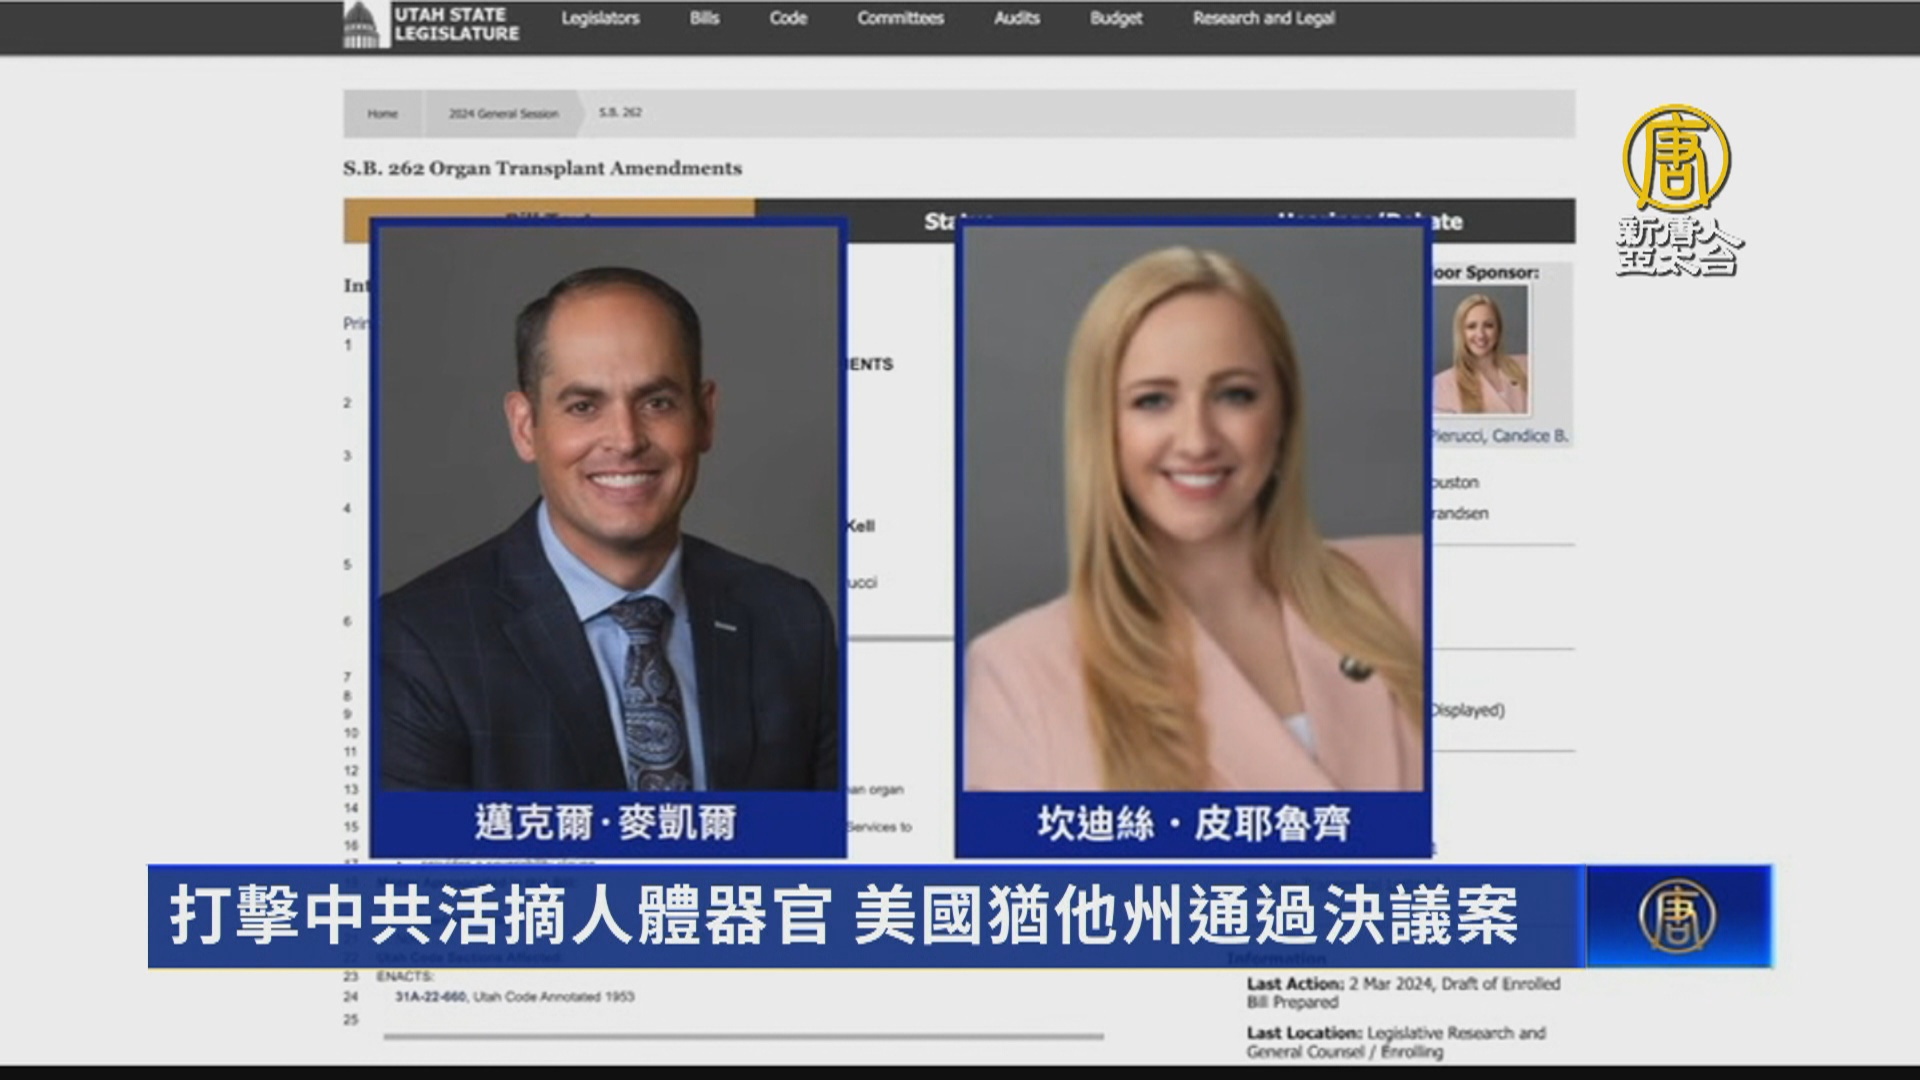1920x1080 pixels.
Task: Click the small NTD logo beside the headline
Action: click(1677, 916)
